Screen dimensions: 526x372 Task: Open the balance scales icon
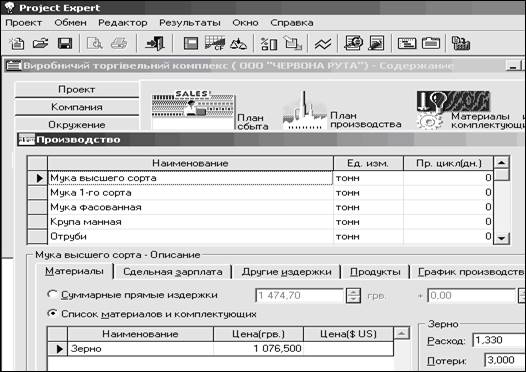(x=239, y=44)
